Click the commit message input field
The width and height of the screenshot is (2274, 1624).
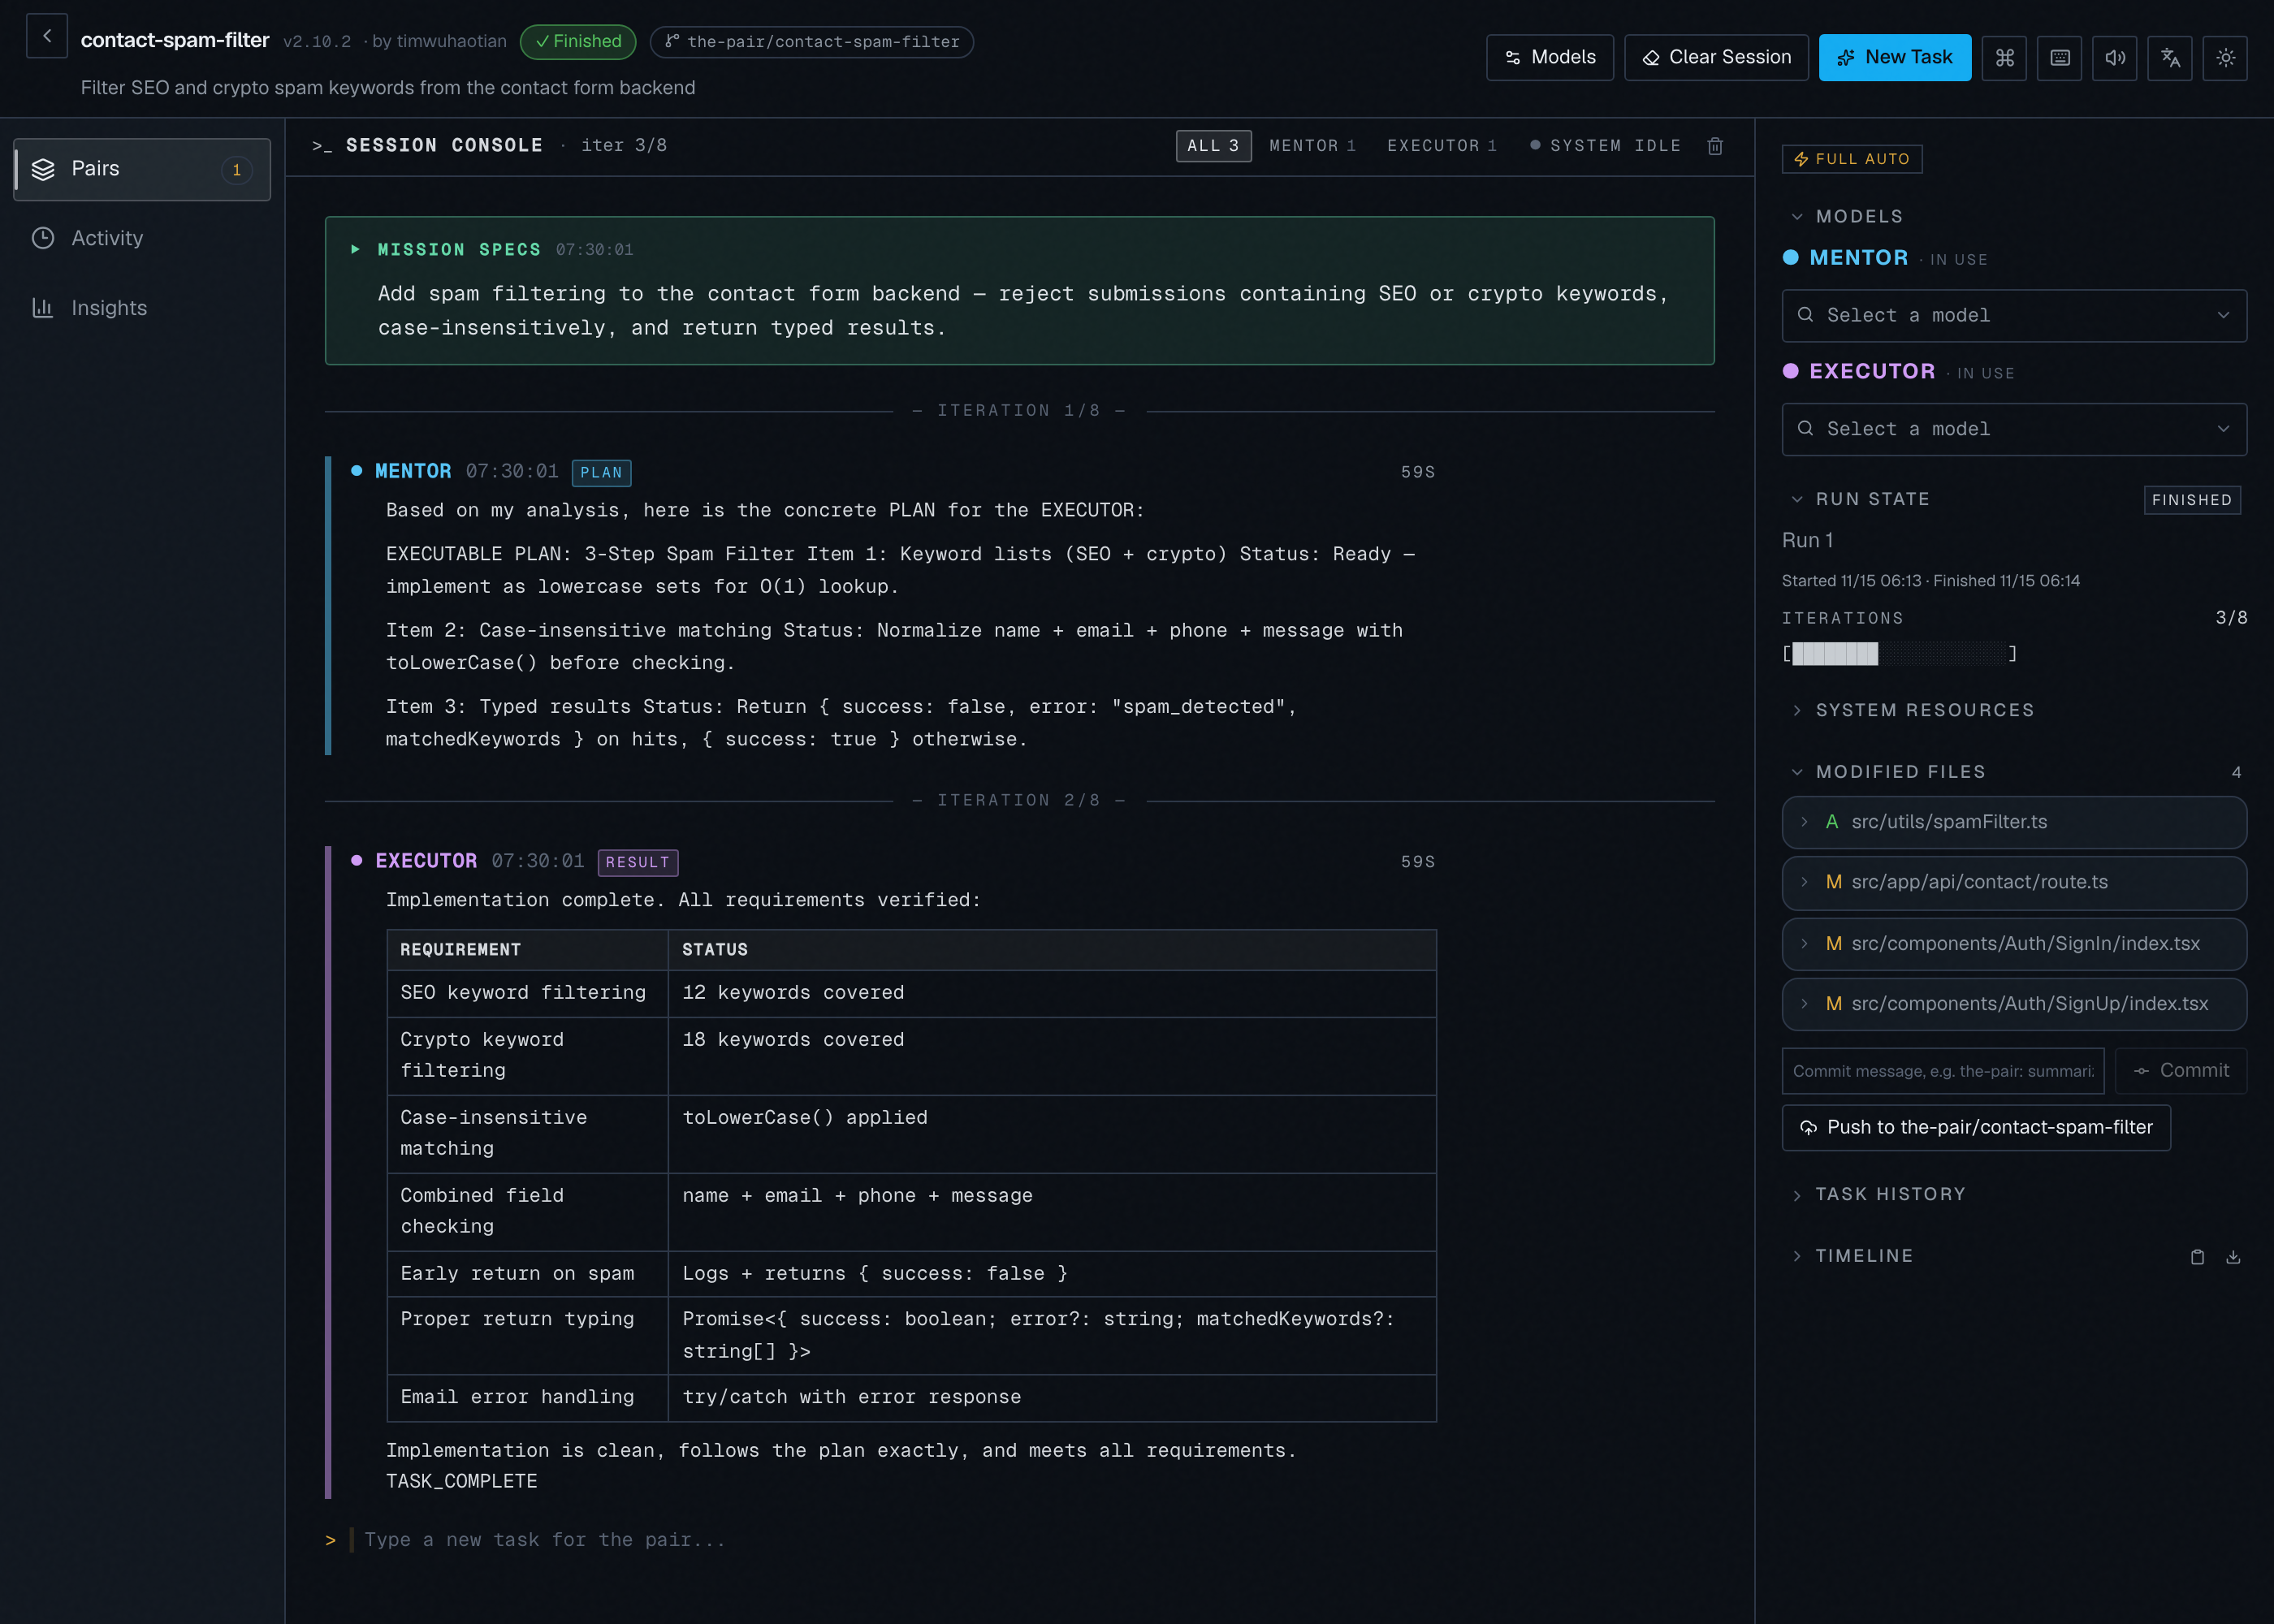coord(1942,1071)
